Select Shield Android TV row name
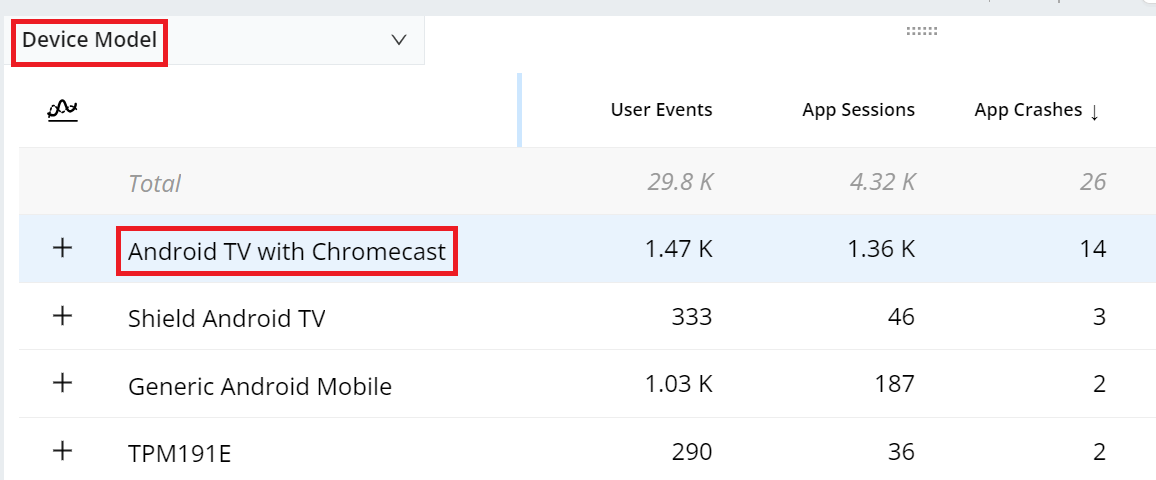This screenshot has height=480, width=1156. tap(226, 319)
